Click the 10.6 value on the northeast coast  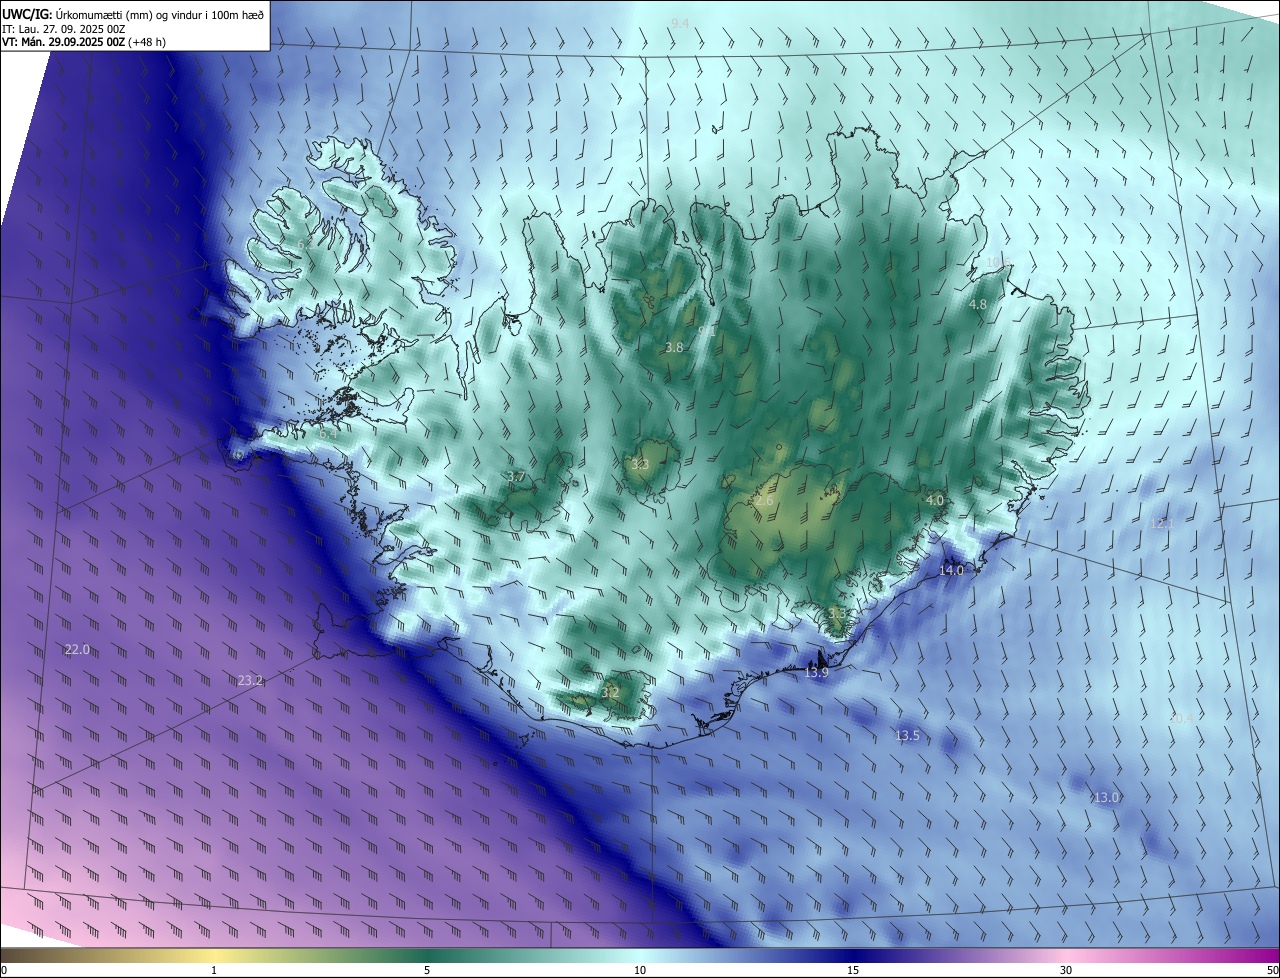[x=999, y=262]
